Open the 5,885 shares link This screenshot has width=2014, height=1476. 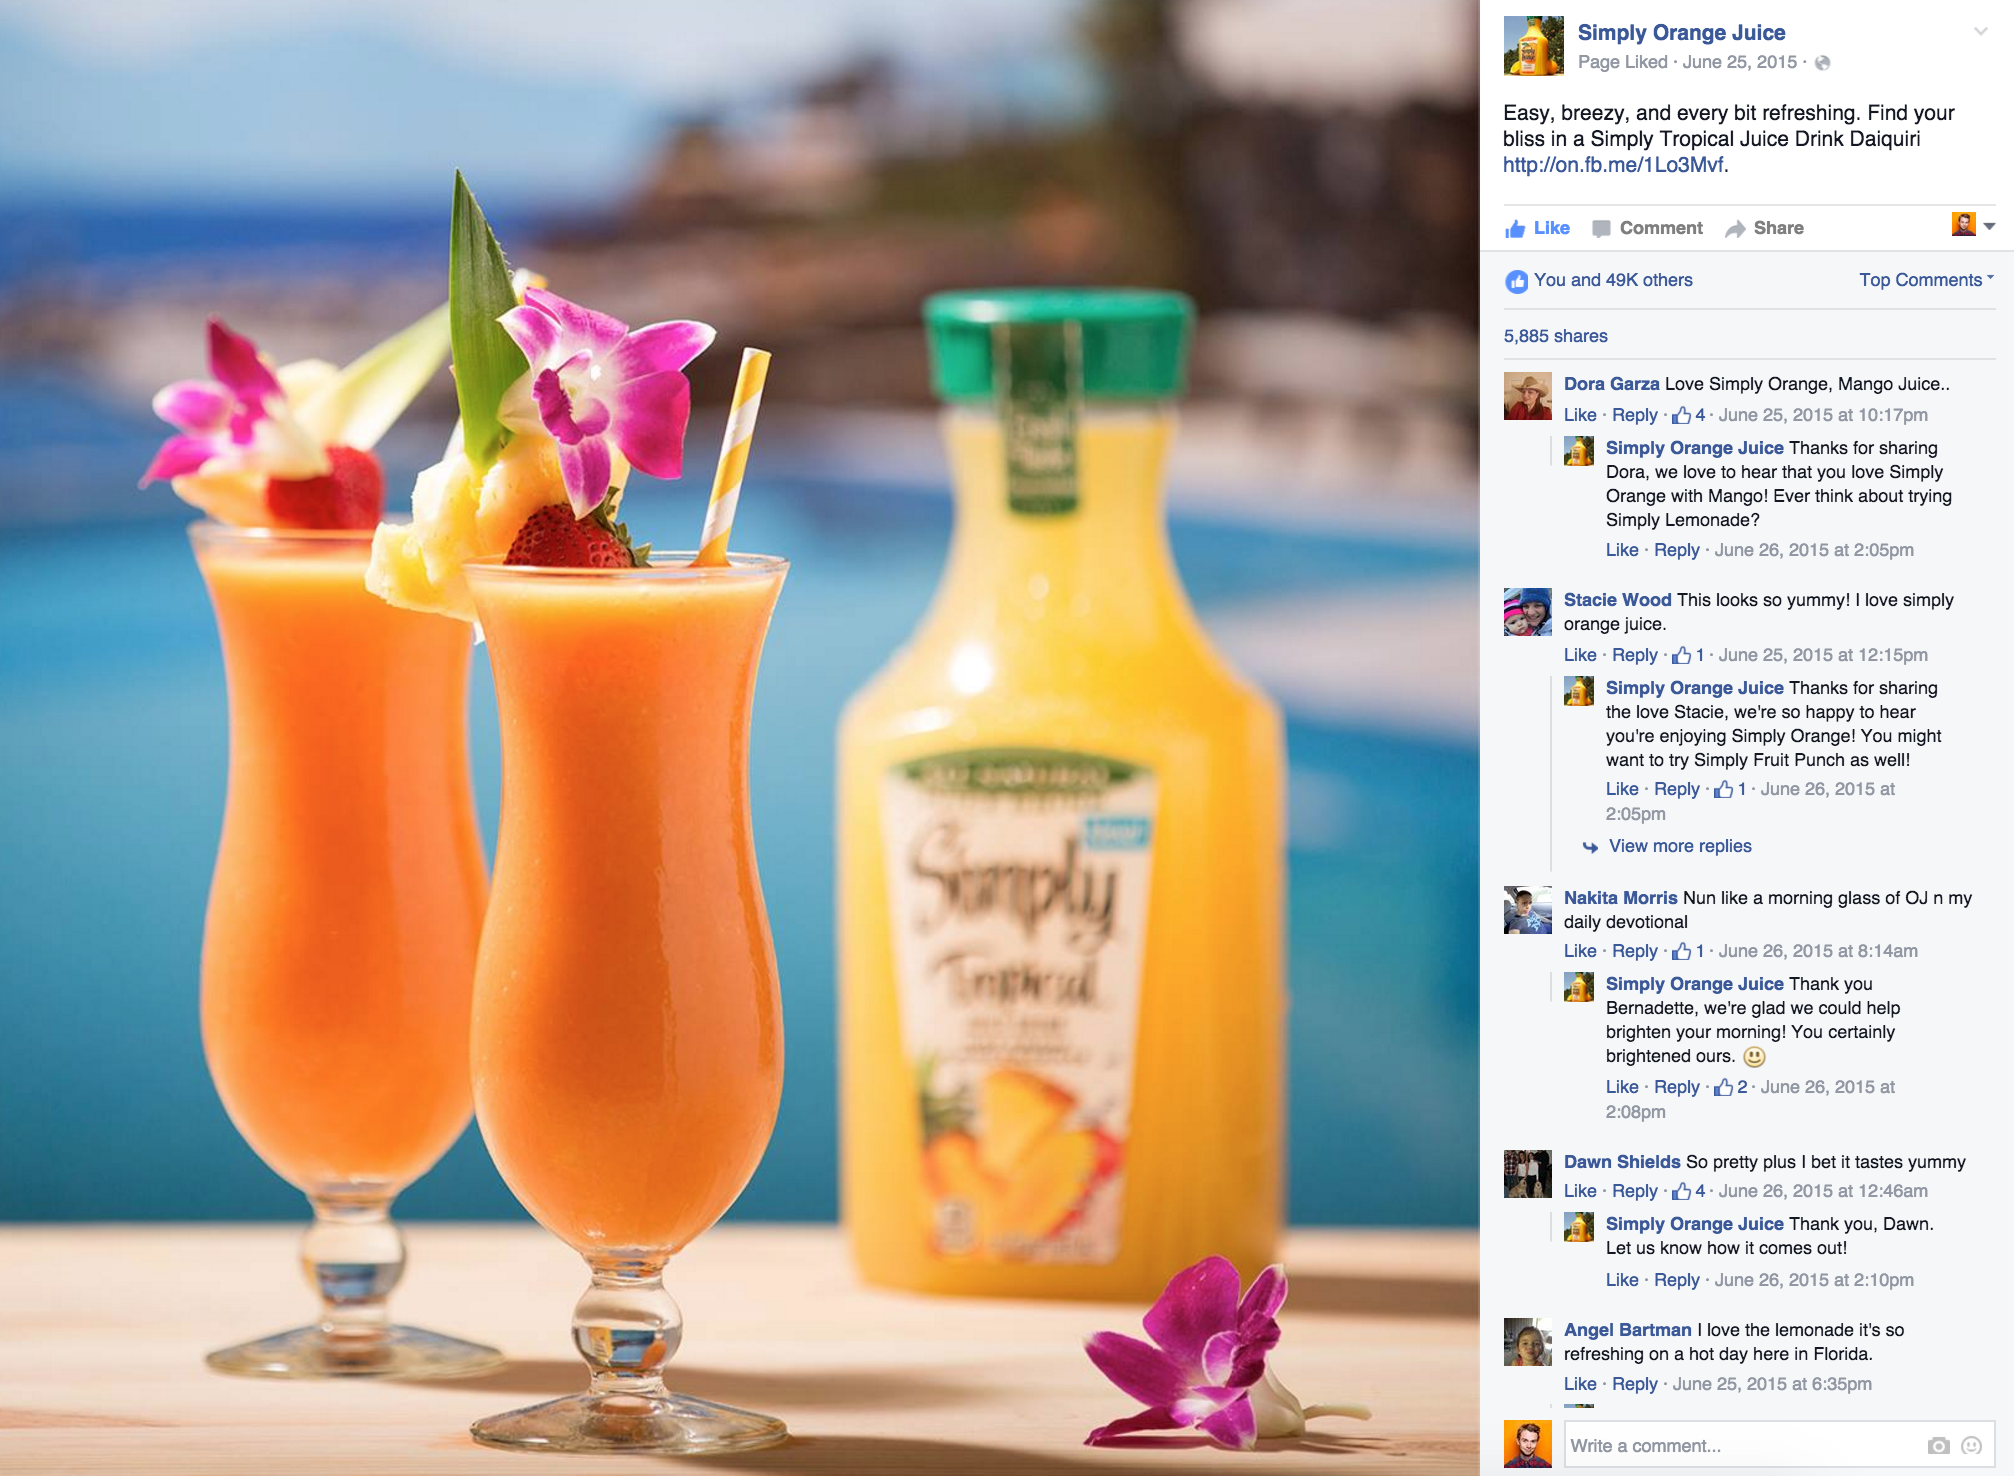click(x=1556, y=336)
